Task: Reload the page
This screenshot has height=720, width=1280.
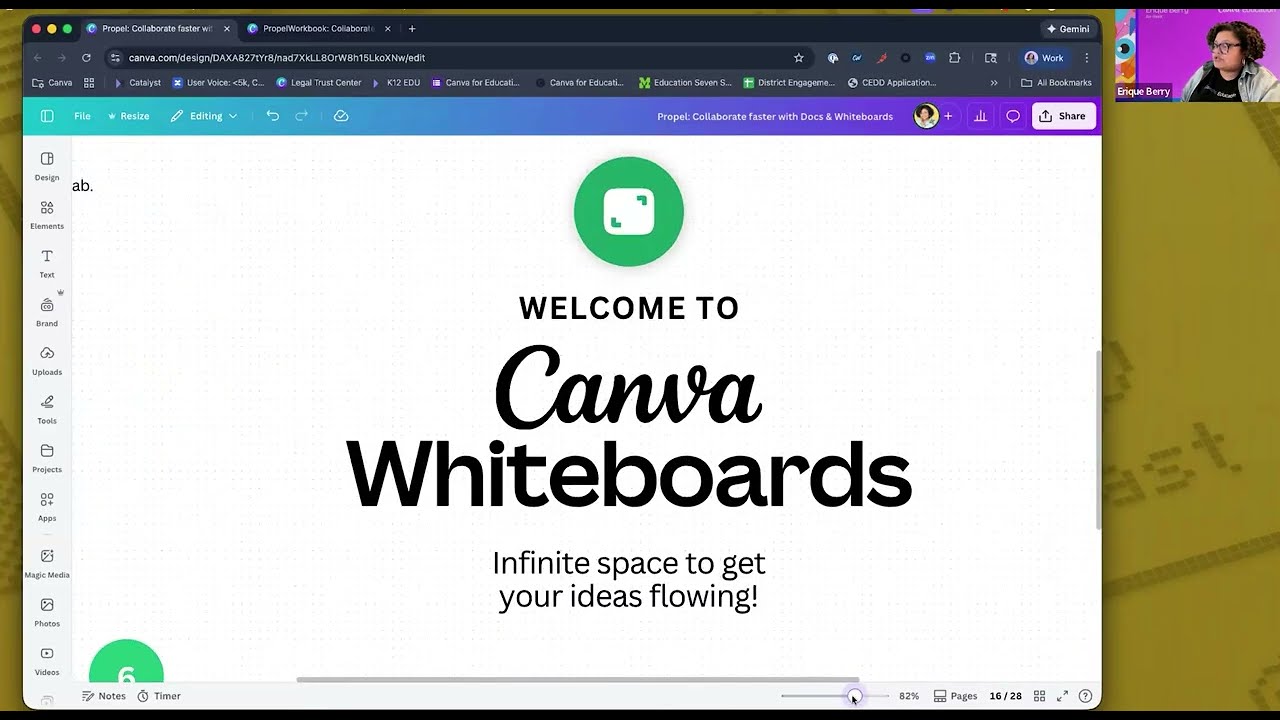Action: click(x=86, y=58)
